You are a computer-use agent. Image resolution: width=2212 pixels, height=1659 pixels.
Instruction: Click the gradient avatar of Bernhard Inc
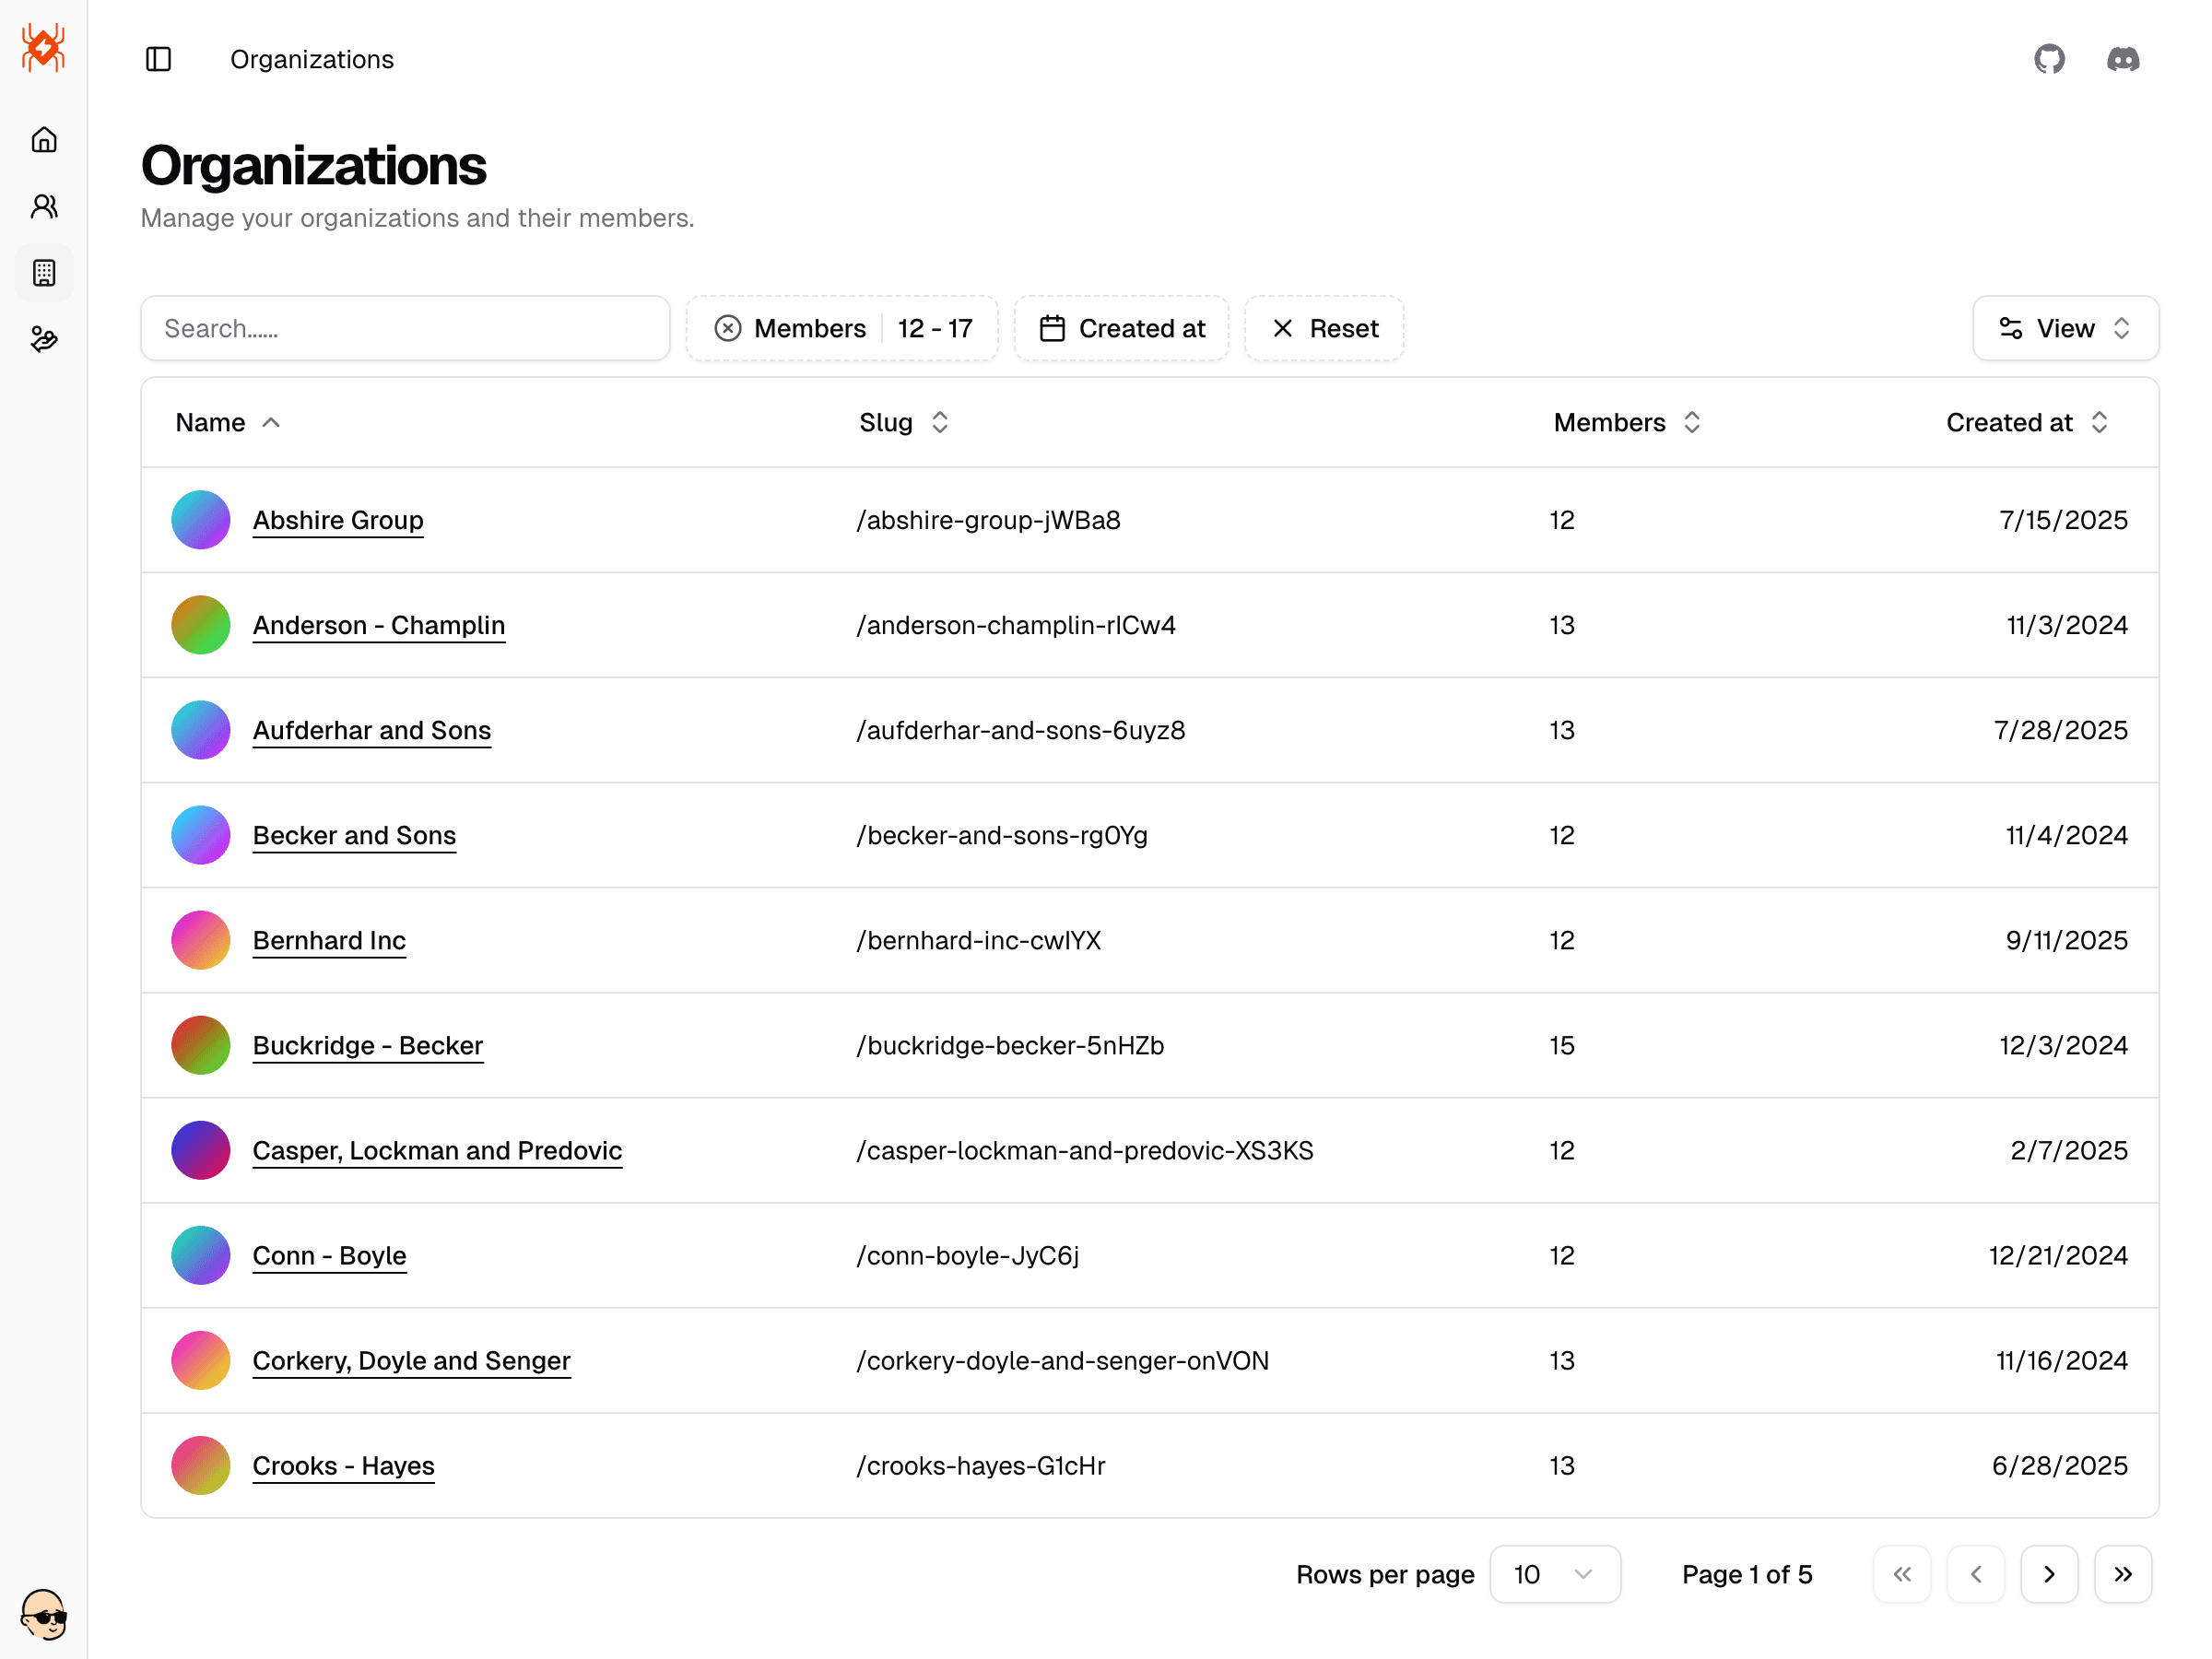coord(200,940)
